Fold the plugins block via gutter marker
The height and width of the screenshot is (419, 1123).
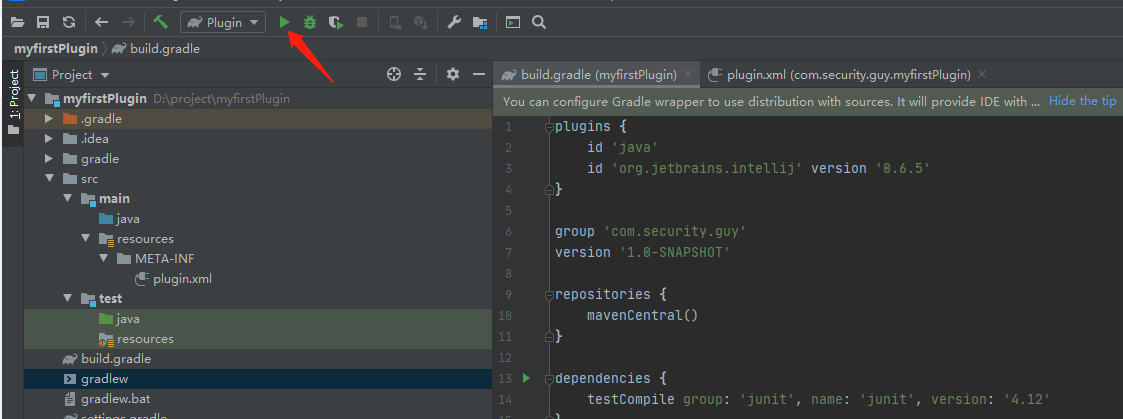[549, 127]
